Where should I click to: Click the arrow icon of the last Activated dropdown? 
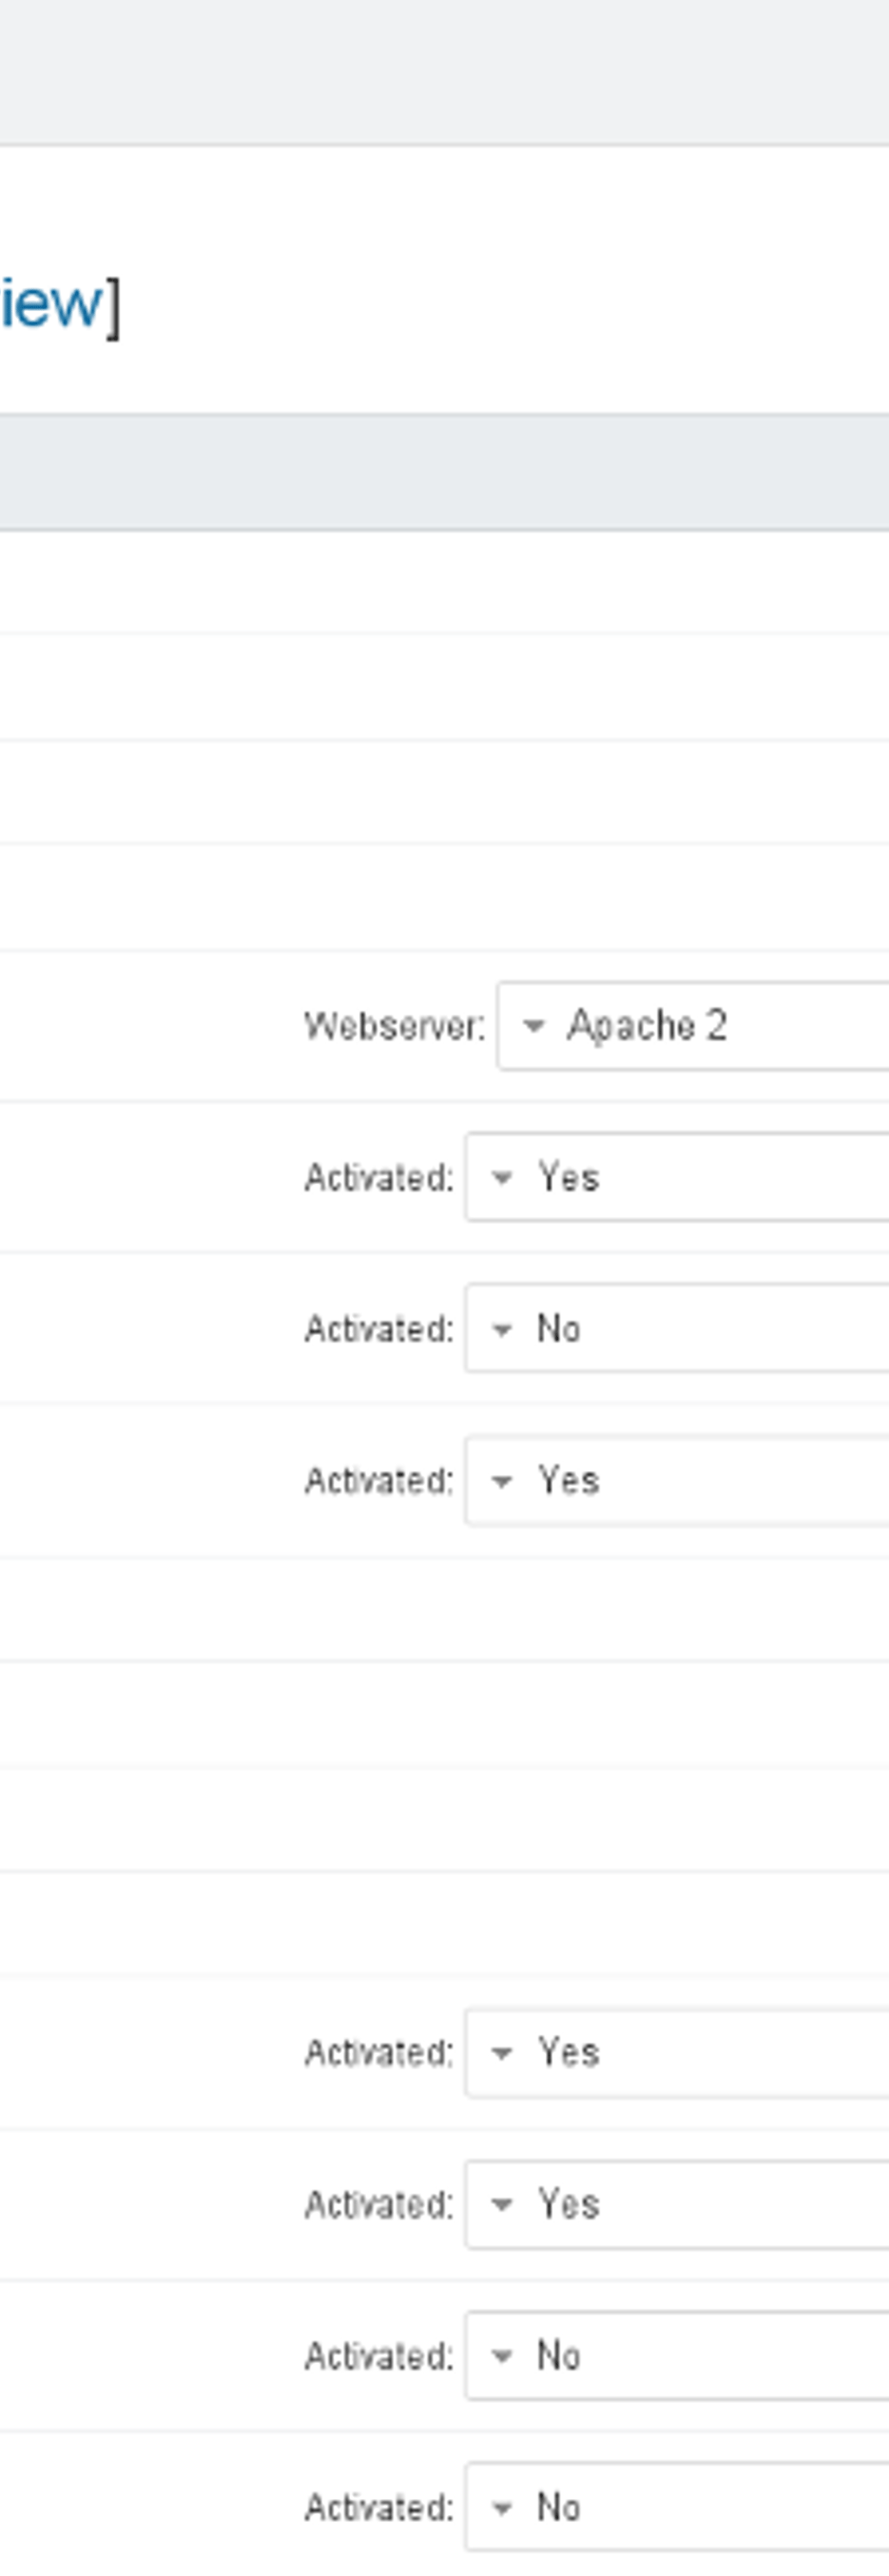tap(502, 2508)
